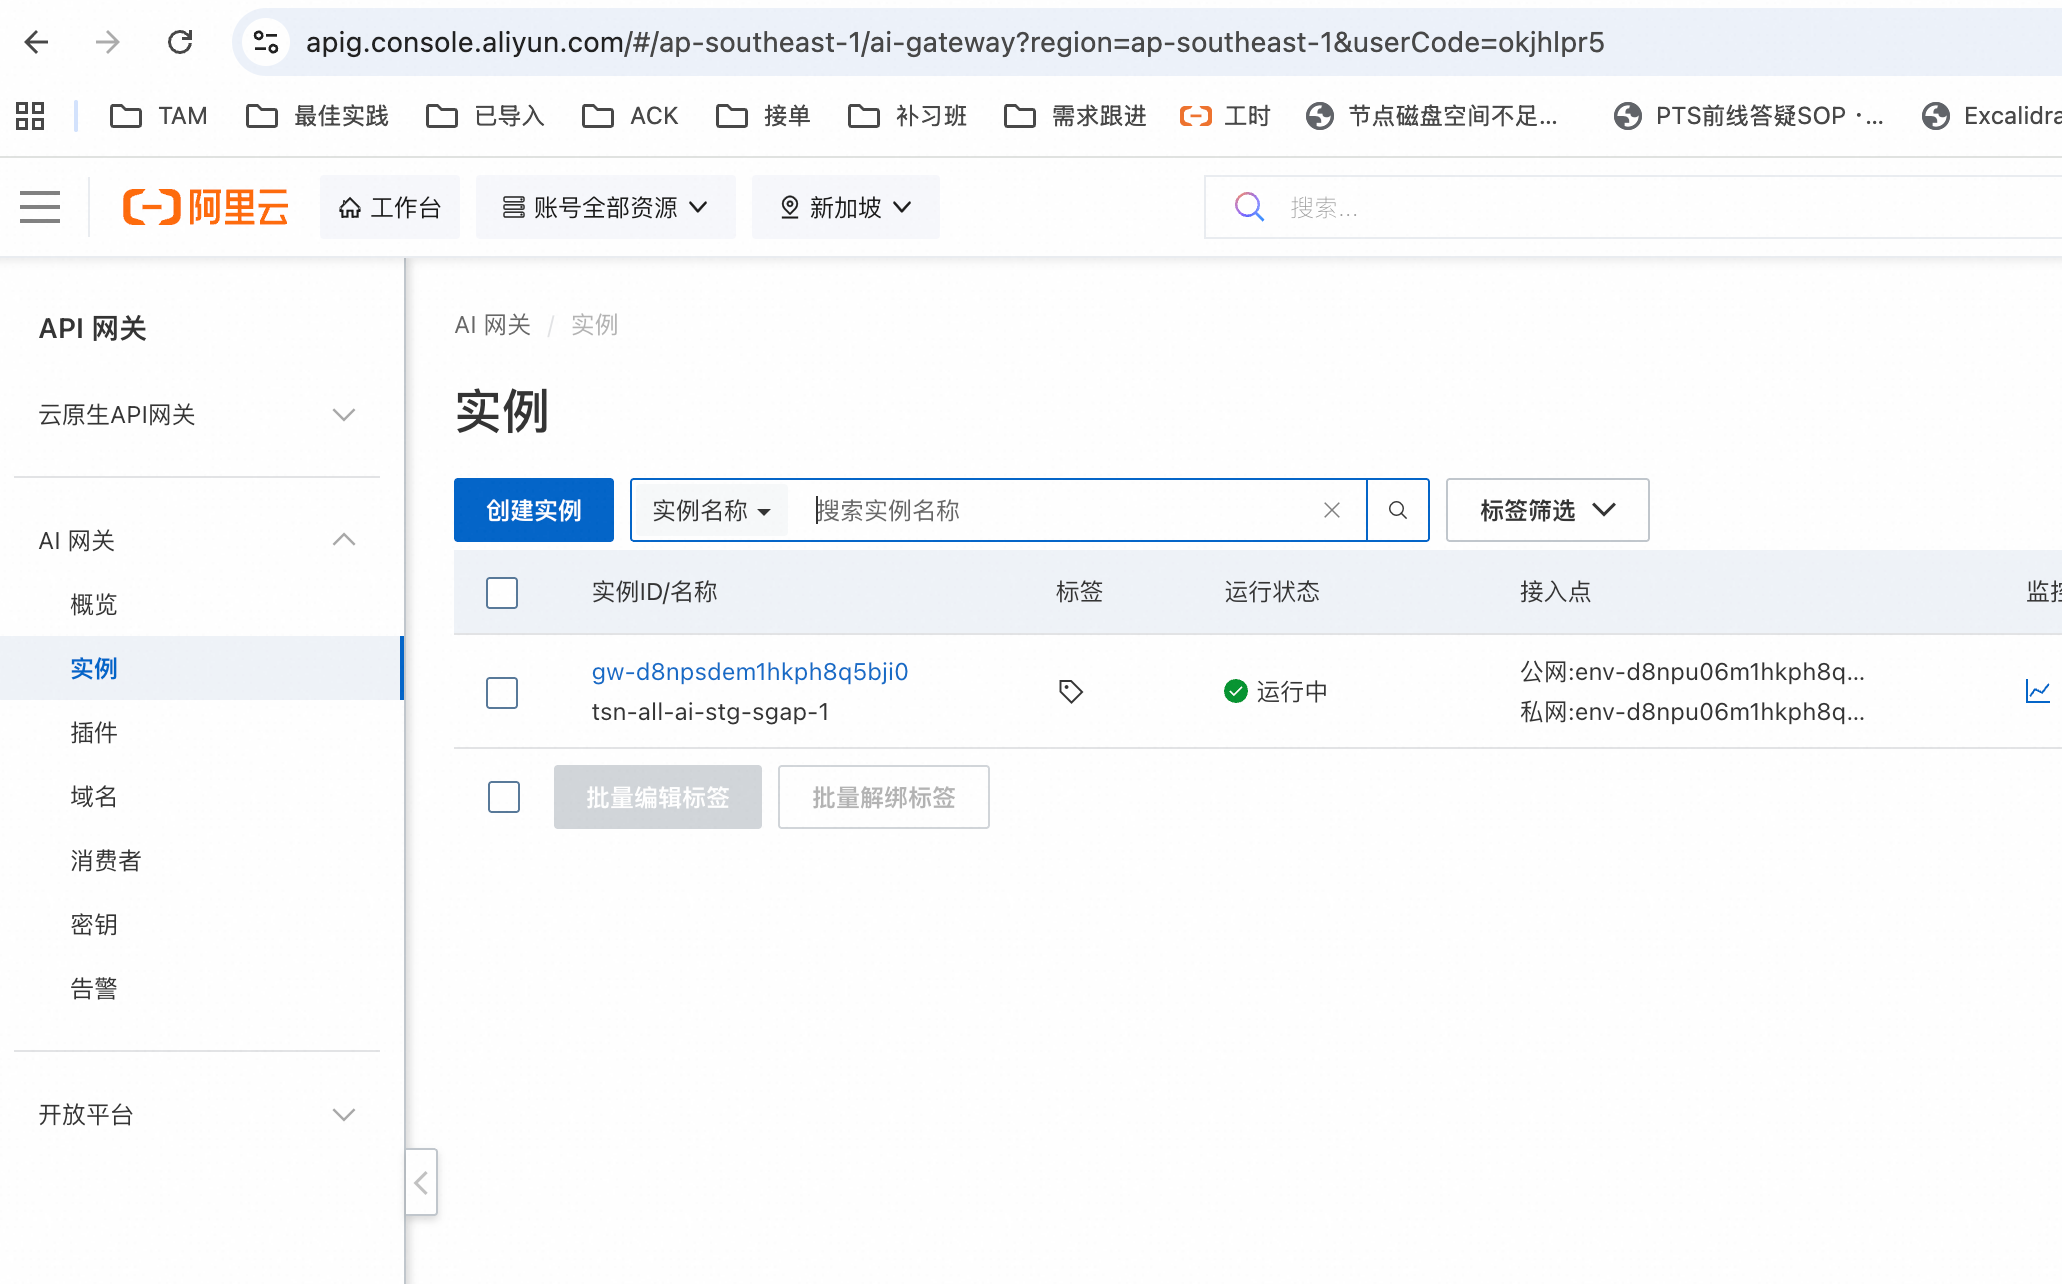Reload the page with refresh icon

[x=180, y=42]
